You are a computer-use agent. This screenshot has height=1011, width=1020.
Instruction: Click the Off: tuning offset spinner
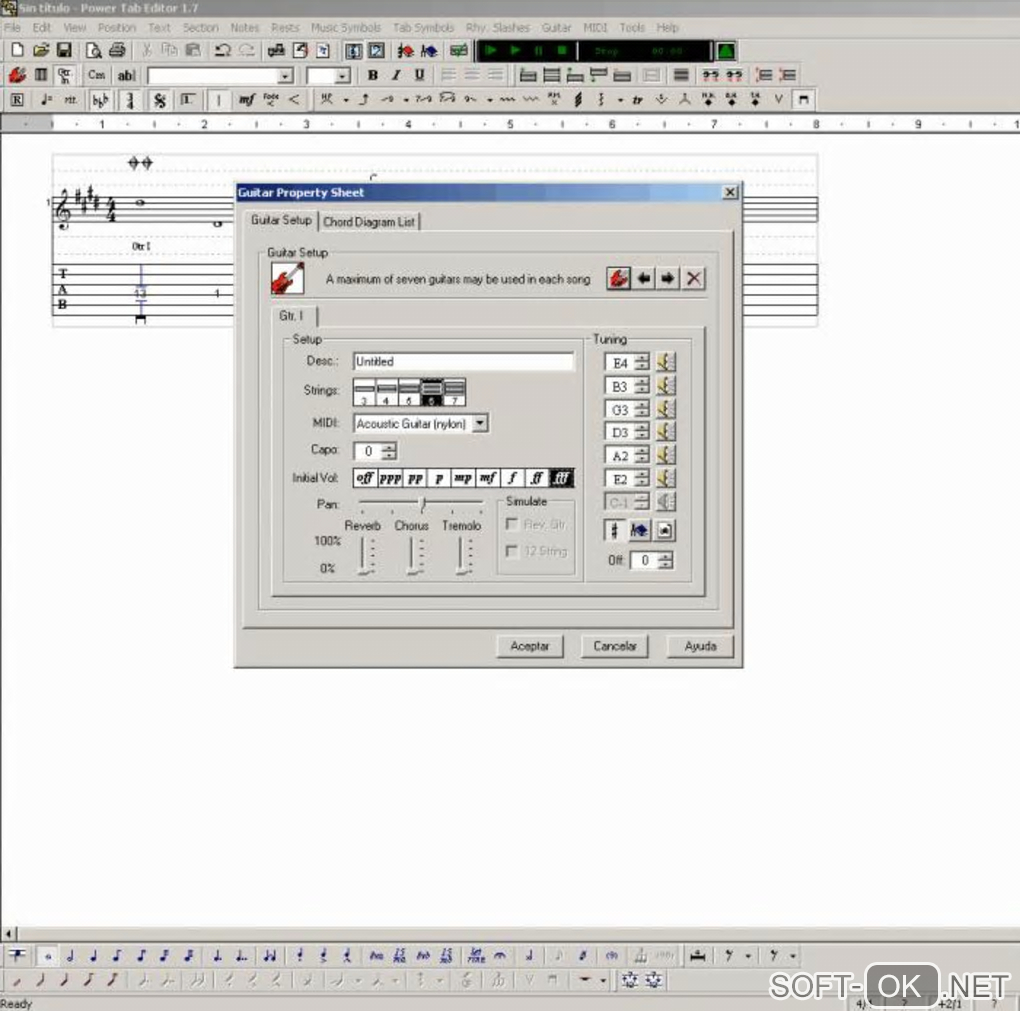pyautogui.click(x=665, y=560)
